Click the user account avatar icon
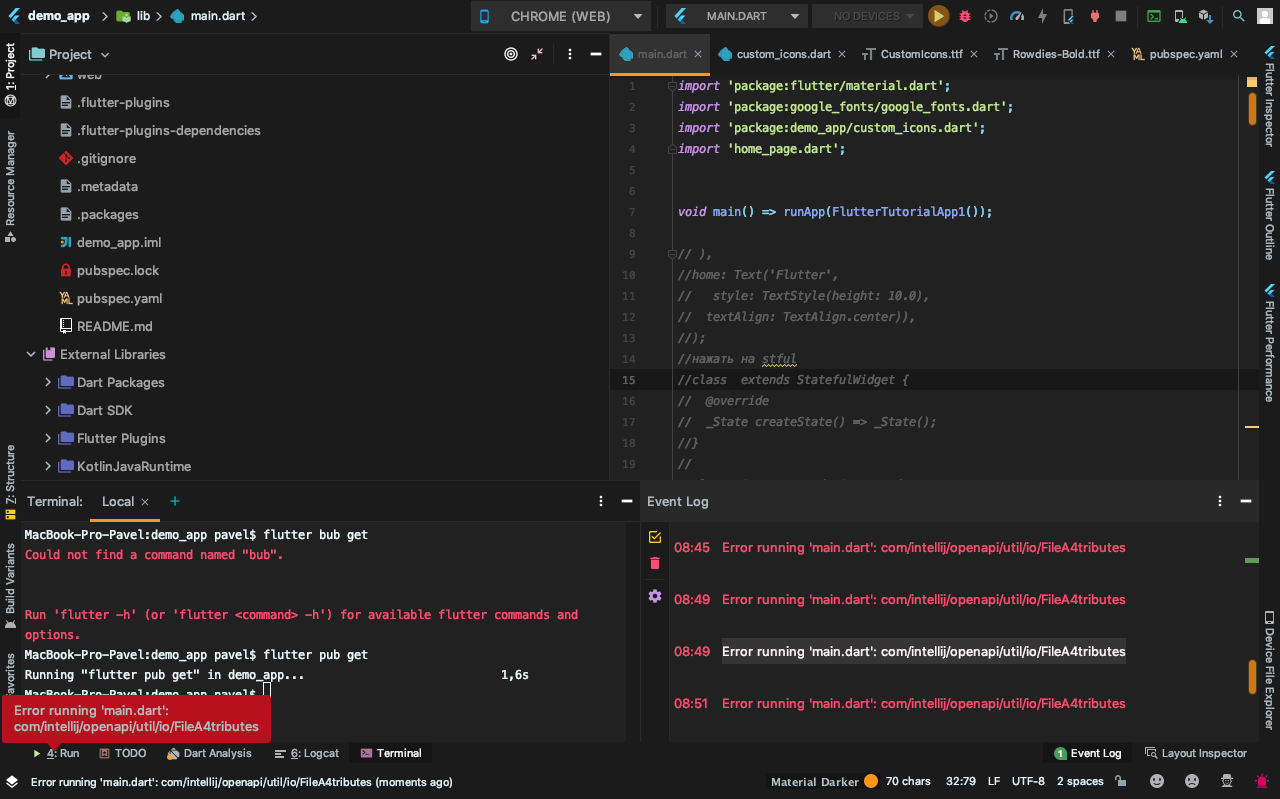 click(x=1264, y=16)
